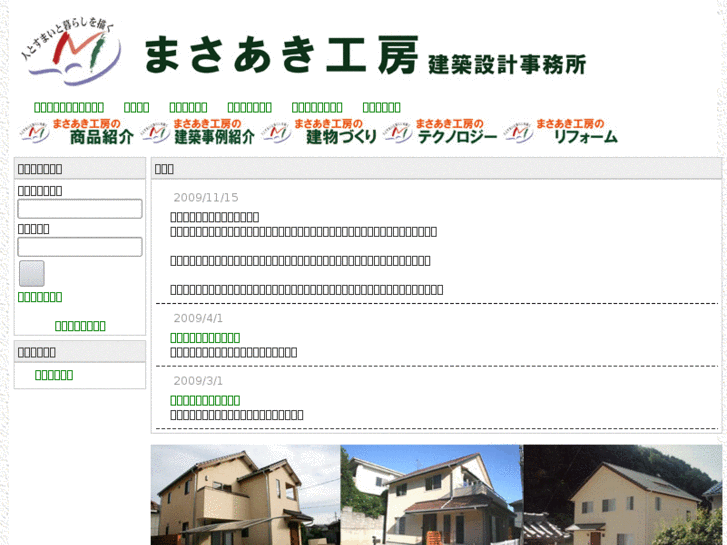Follow the centered green link at the sidebar form's bottom
The image size is (727, 545).
point(80,326)
